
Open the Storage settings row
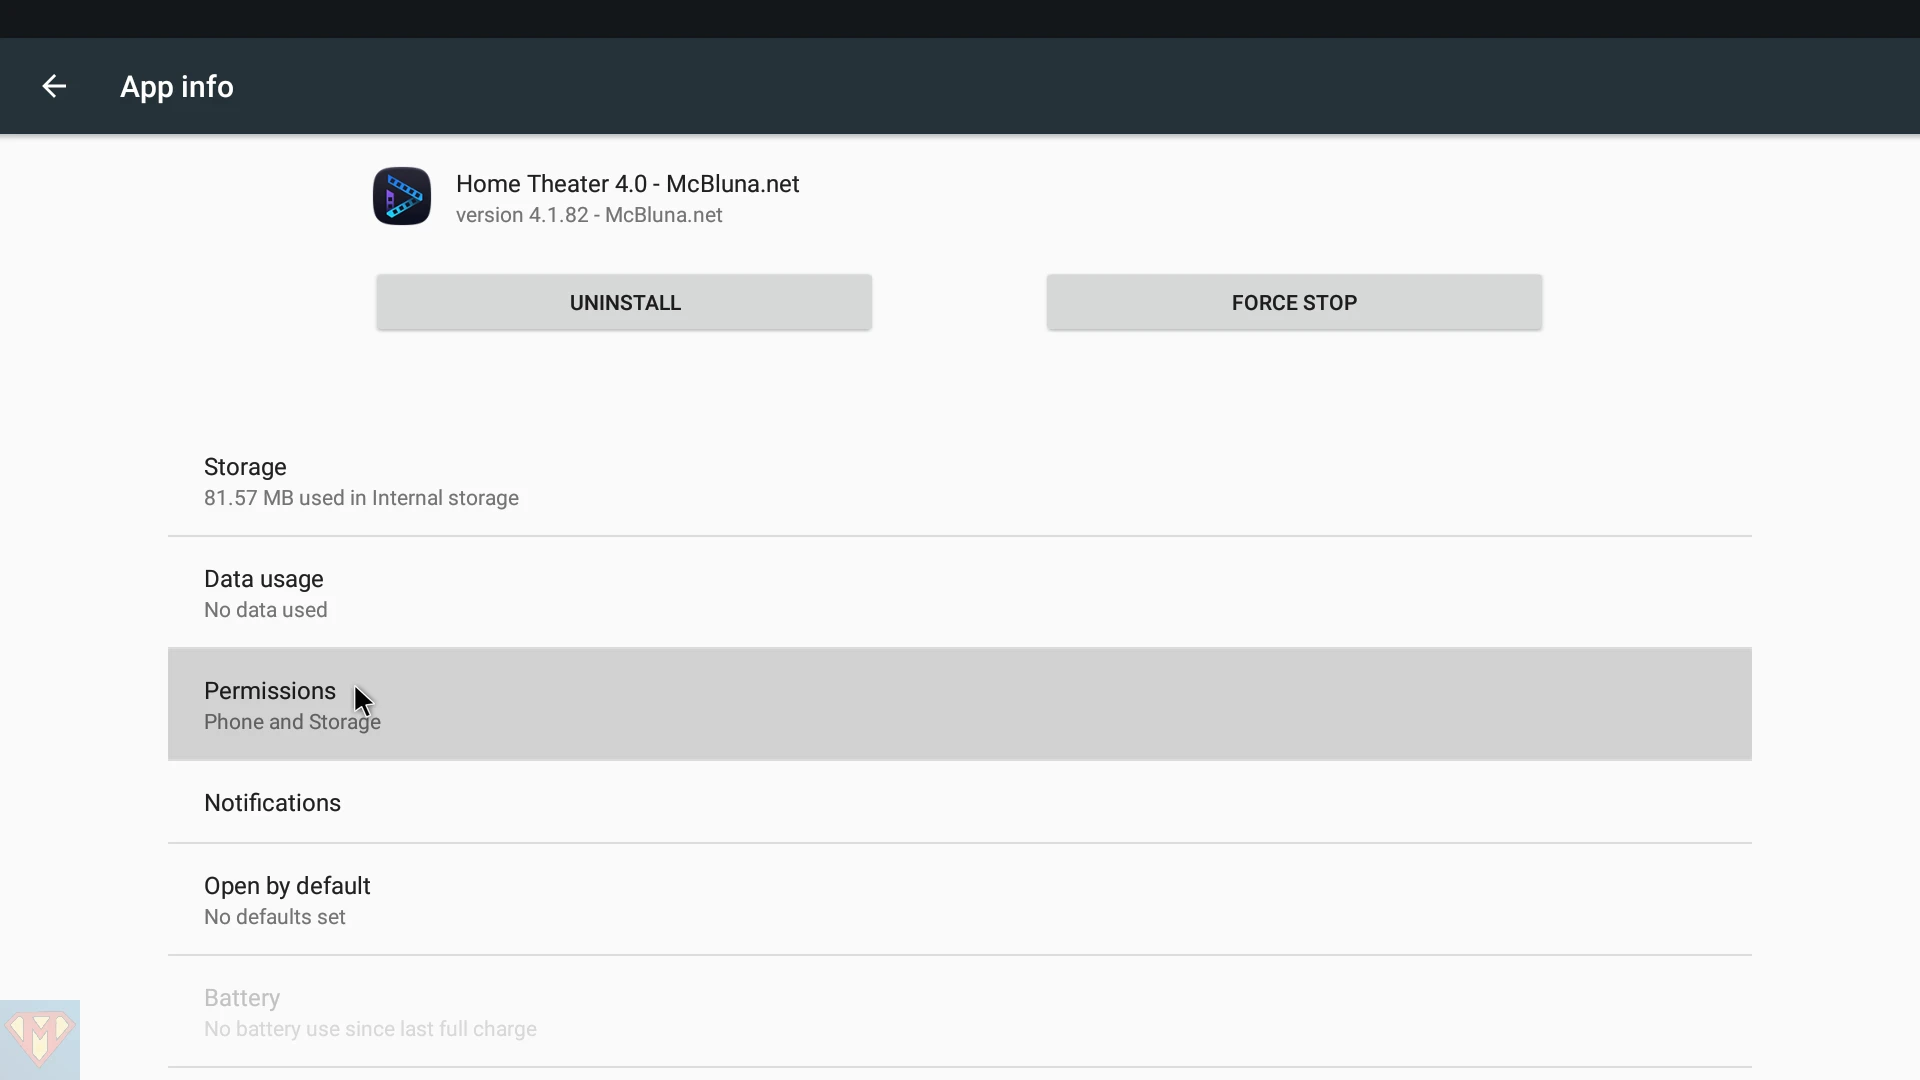click(960, 481)
